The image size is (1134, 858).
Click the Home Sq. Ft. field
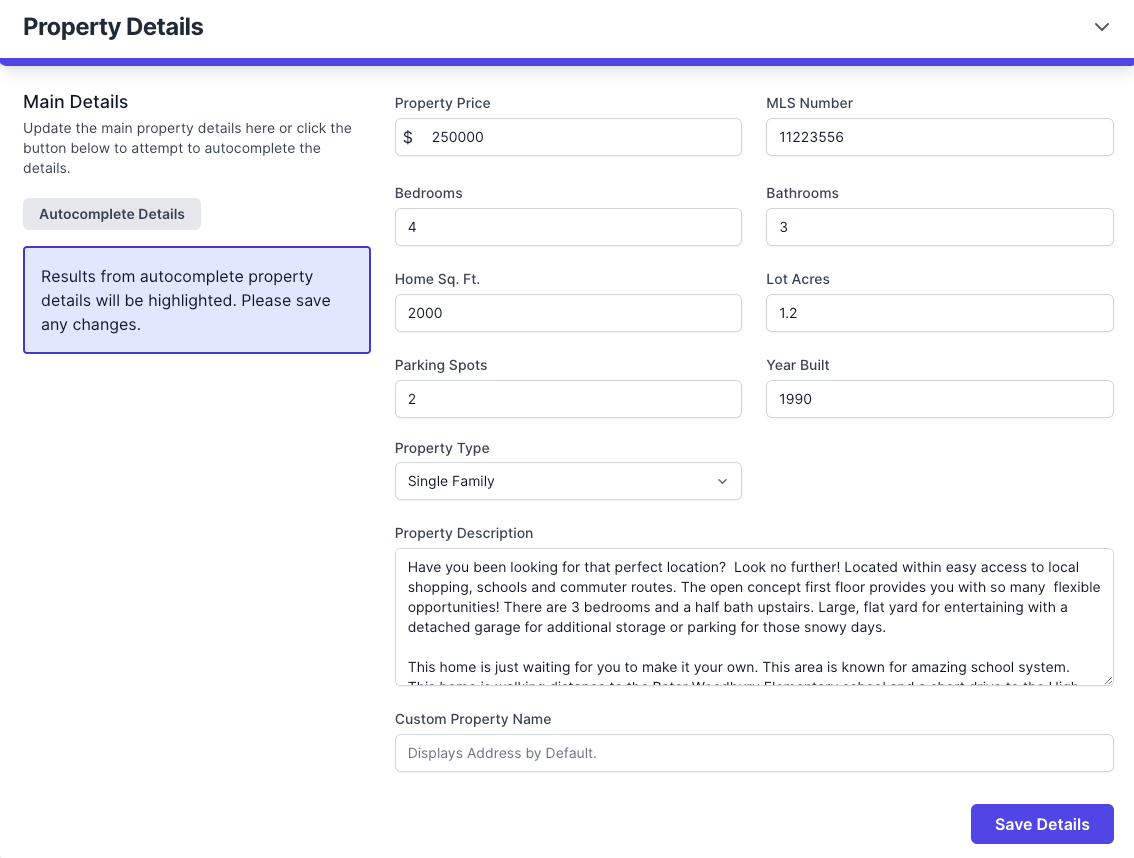coord(568,313)
